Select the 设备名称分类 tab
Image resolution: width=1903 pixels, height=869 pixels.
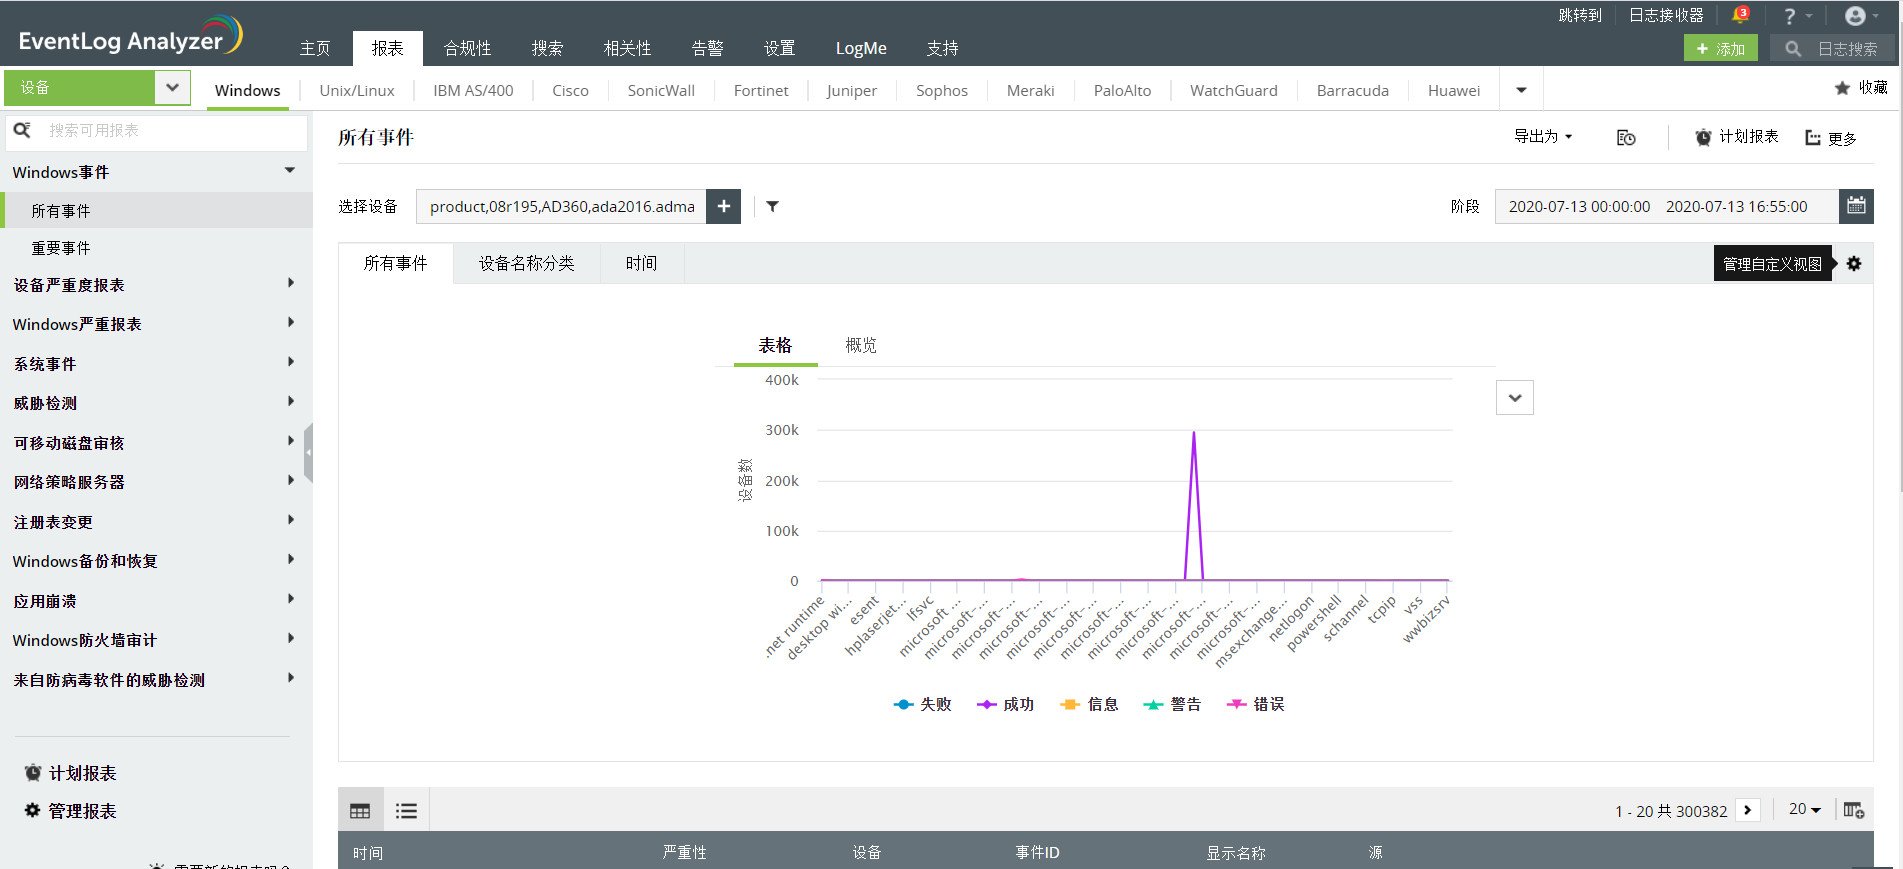[x=526, y=263]
